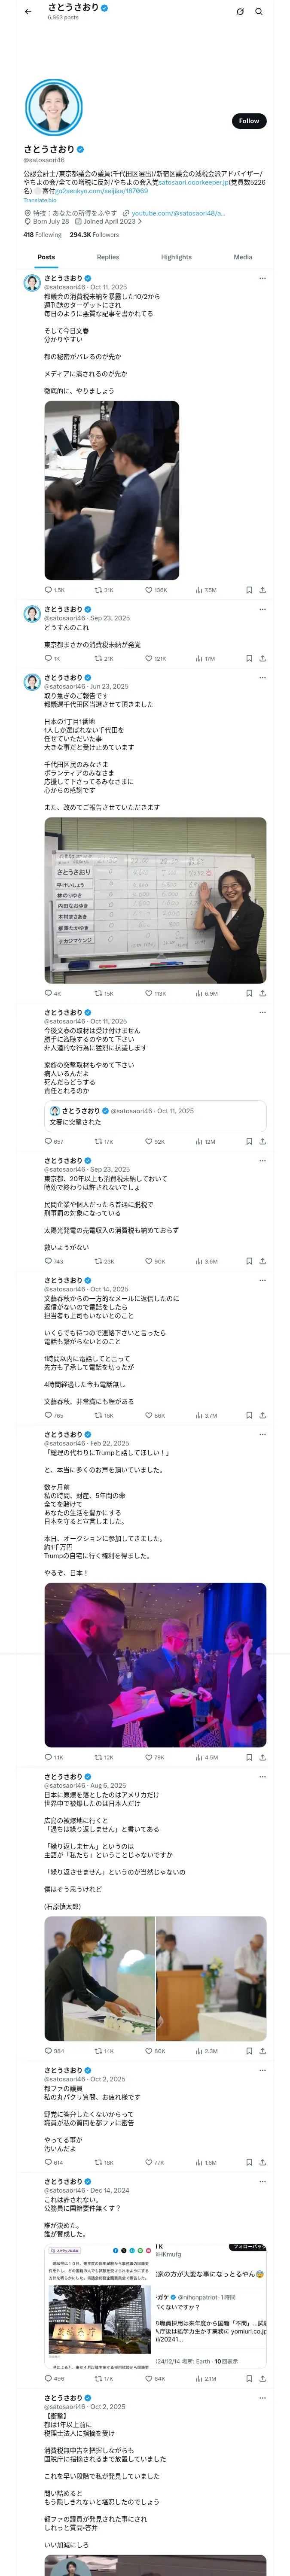The height and width of the screenshot is (2576, 290).
Task: Switch to the Replies tab
Action: click(x=108, y=257)
